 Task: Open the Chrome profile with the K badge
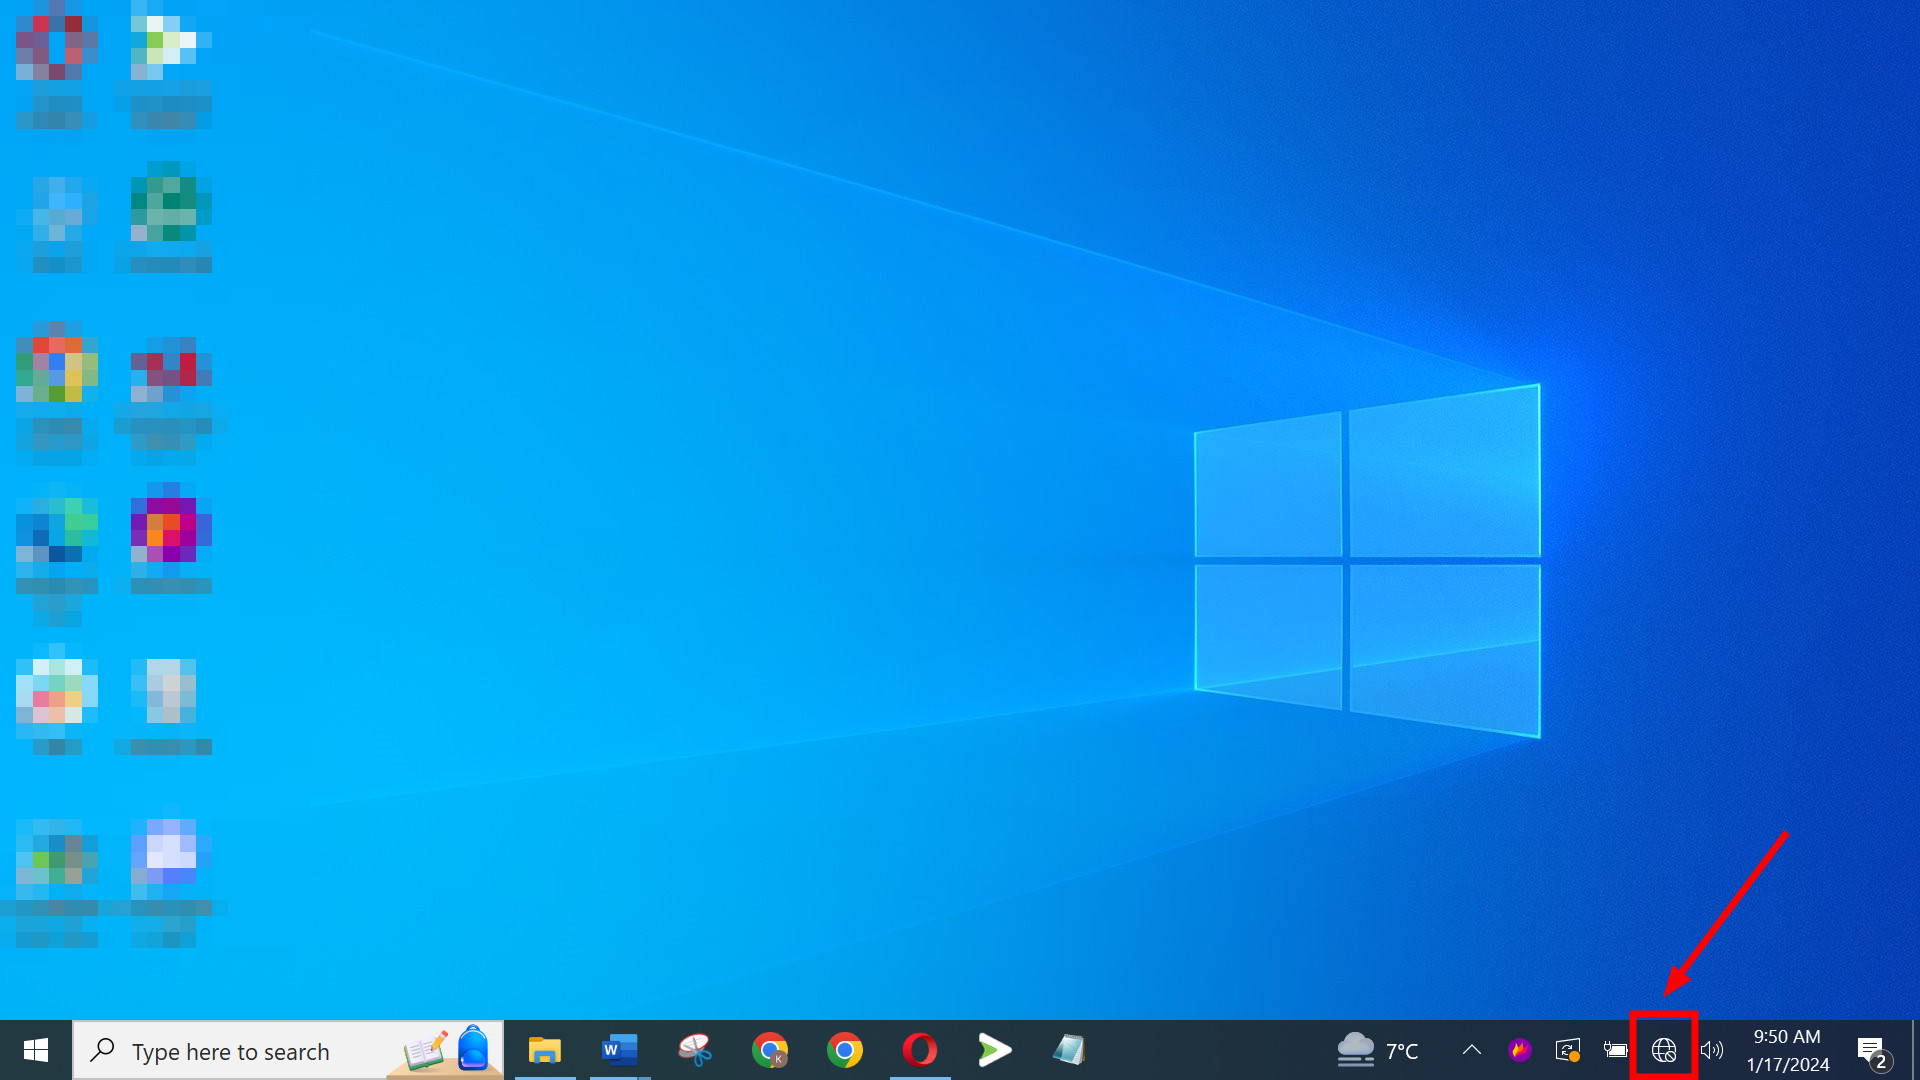[770, 1051]
